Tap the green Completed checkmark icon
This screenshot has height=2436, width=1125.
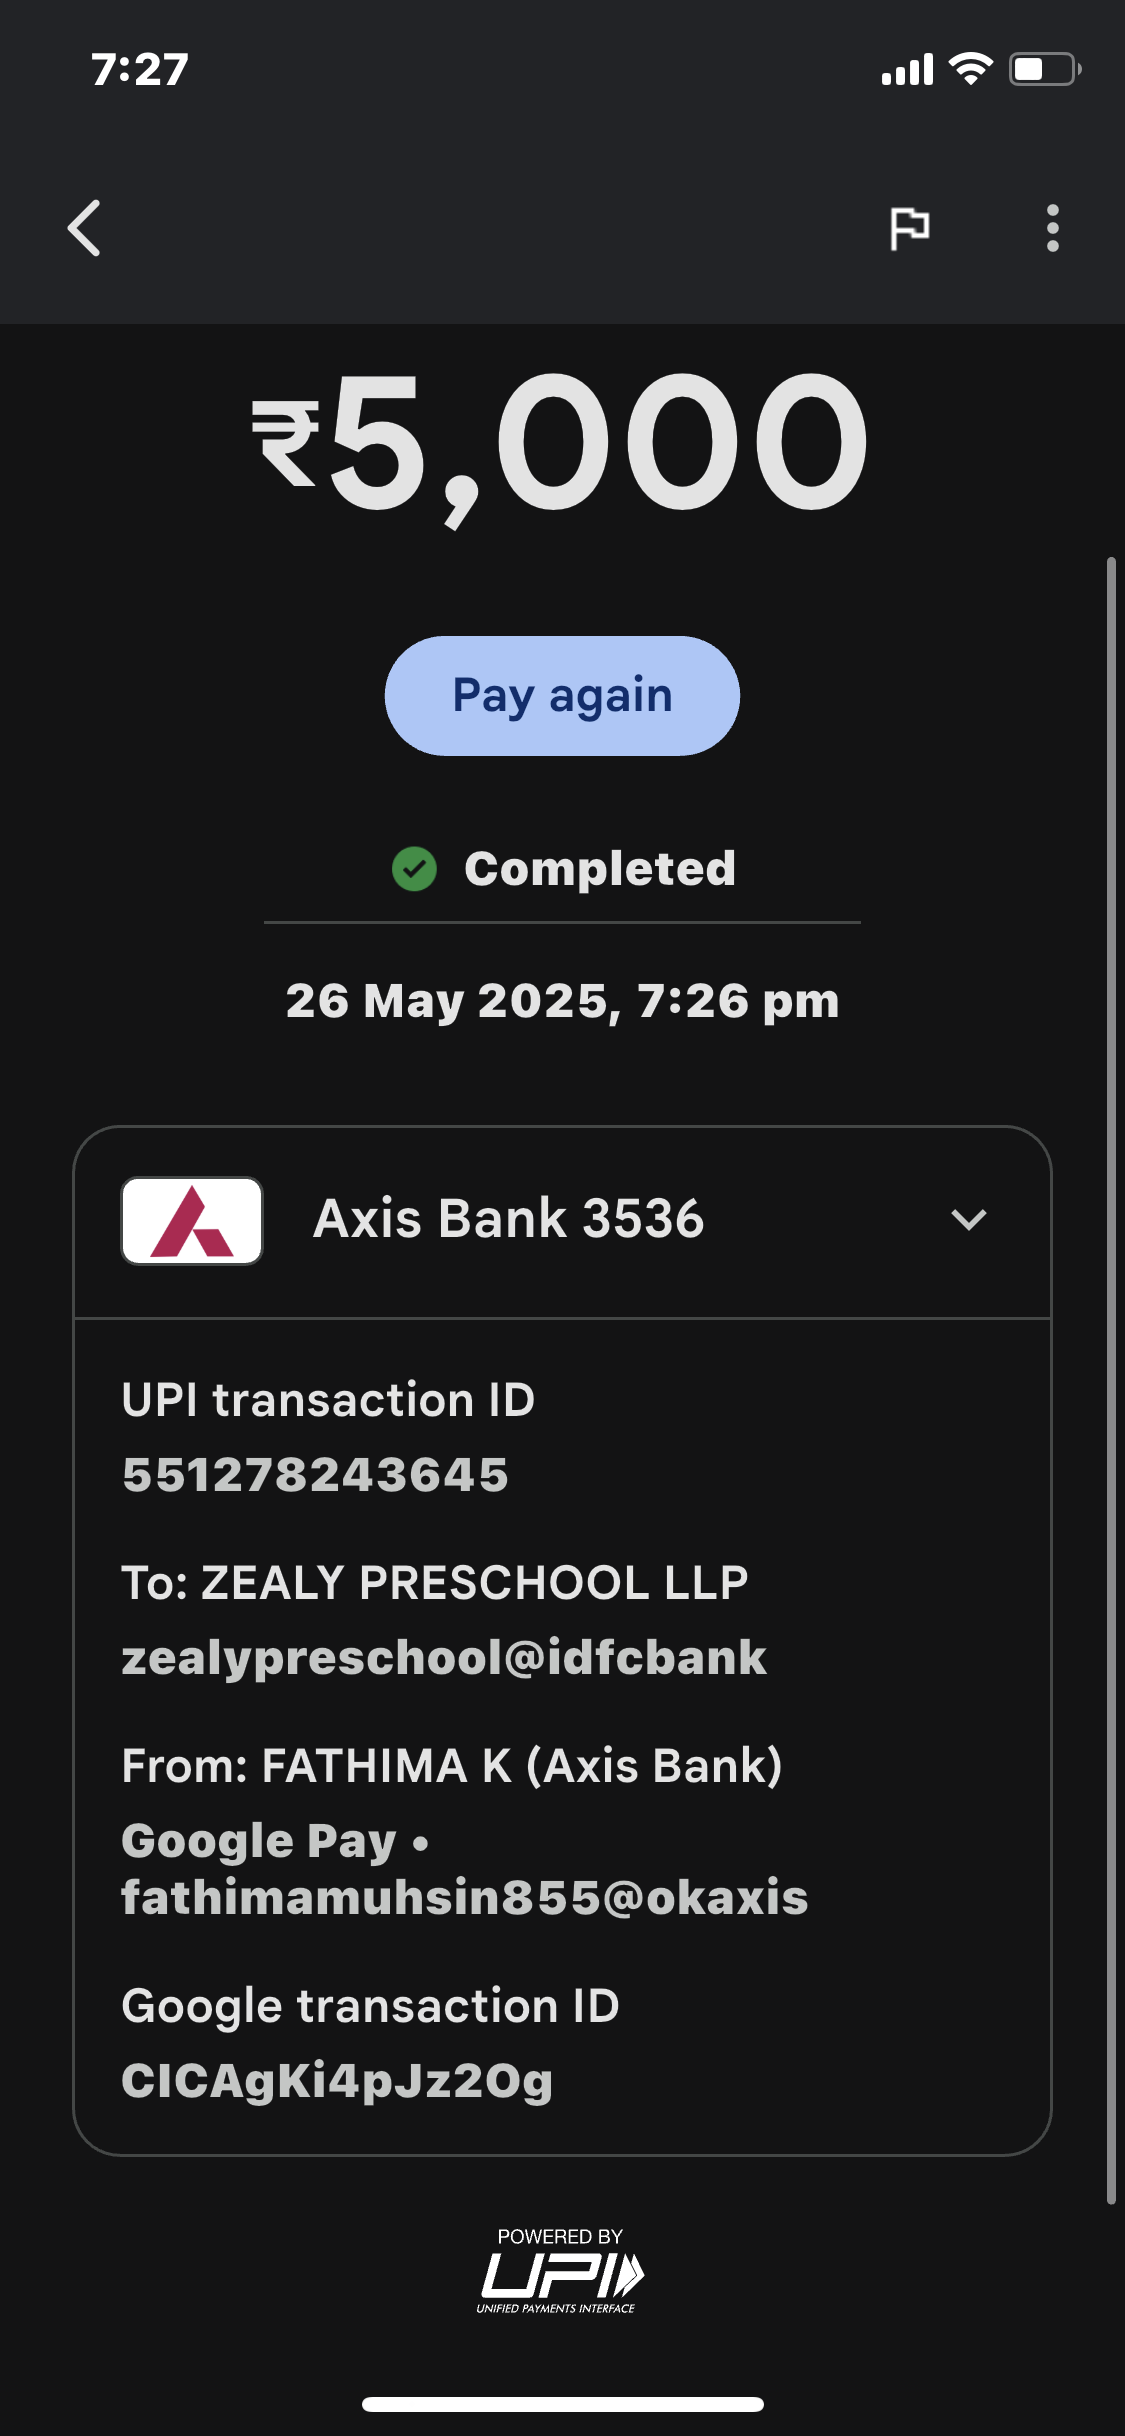pos(414,868)
